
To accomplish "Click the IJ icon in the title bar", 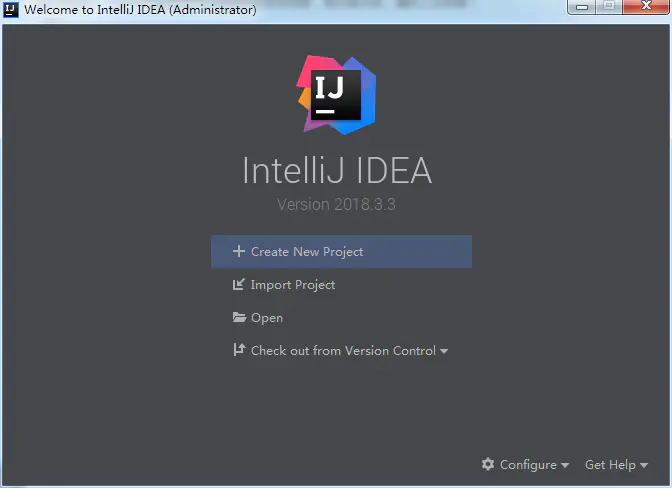I will click(11, 9).
